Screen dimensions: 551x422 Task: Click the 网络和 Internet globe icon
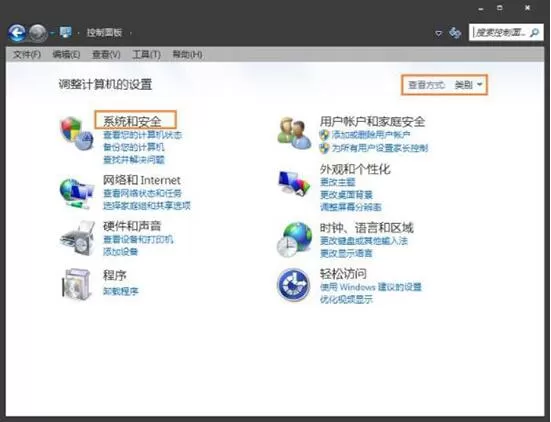coord(77,193)
